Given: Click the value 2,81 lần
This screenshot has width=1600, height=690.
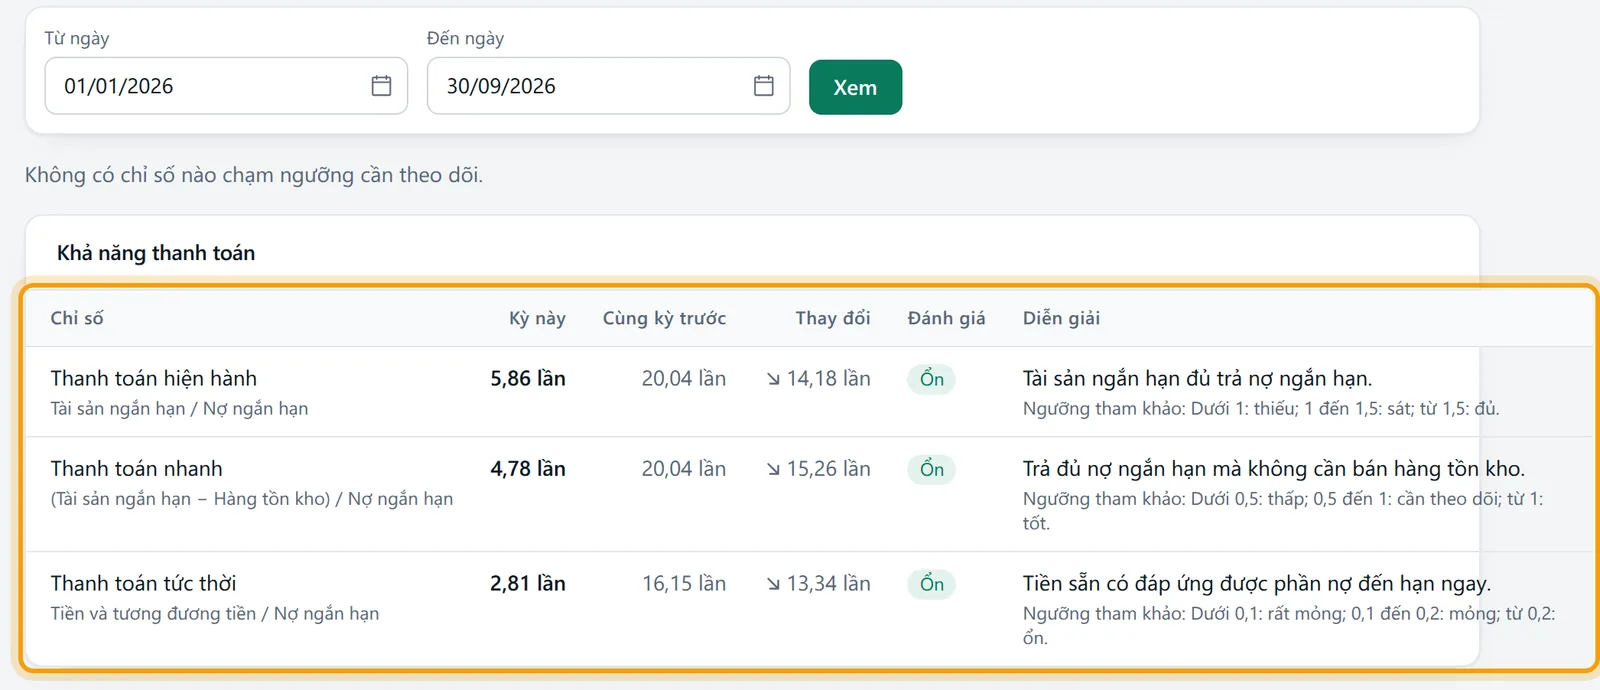Looking at the screenshot, I should point(528,583).
